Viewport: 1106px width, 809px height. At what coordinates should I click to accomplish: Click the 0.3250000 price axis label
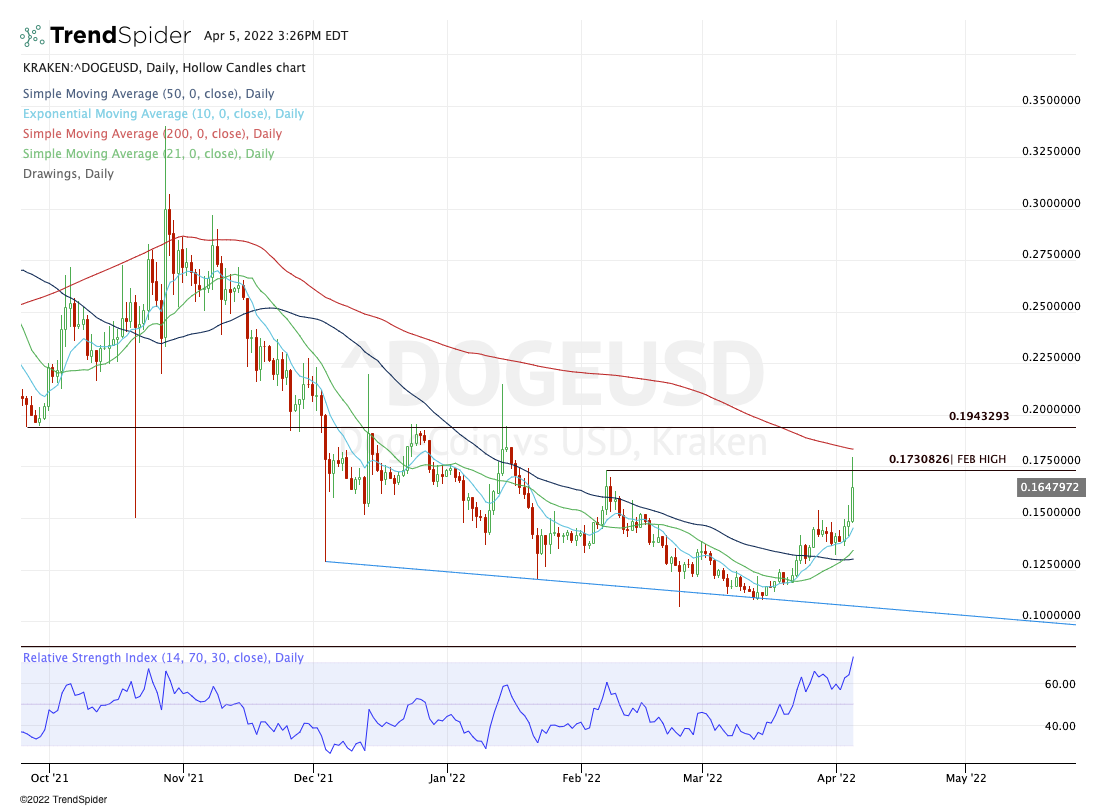tap(1051, 151)
